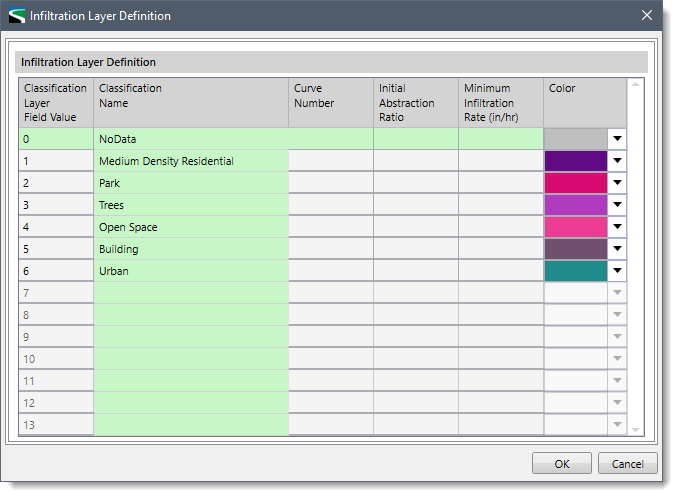
Task: Click the Classification Name column header
Action: pyautogui.click(x=191, y=102)
